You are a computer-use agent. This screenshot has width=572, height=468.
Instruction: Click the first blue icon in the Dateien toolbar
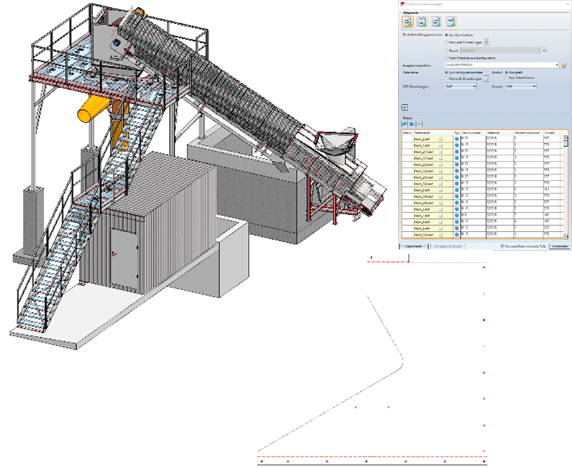[405, 124]
